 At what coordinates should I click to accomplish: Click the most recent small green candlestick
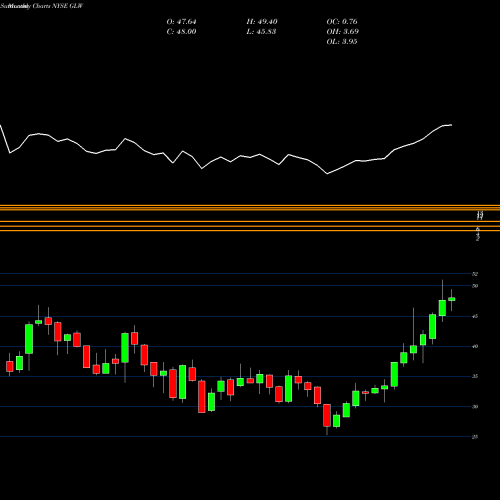pyautogui.click(x=452, y=299)
